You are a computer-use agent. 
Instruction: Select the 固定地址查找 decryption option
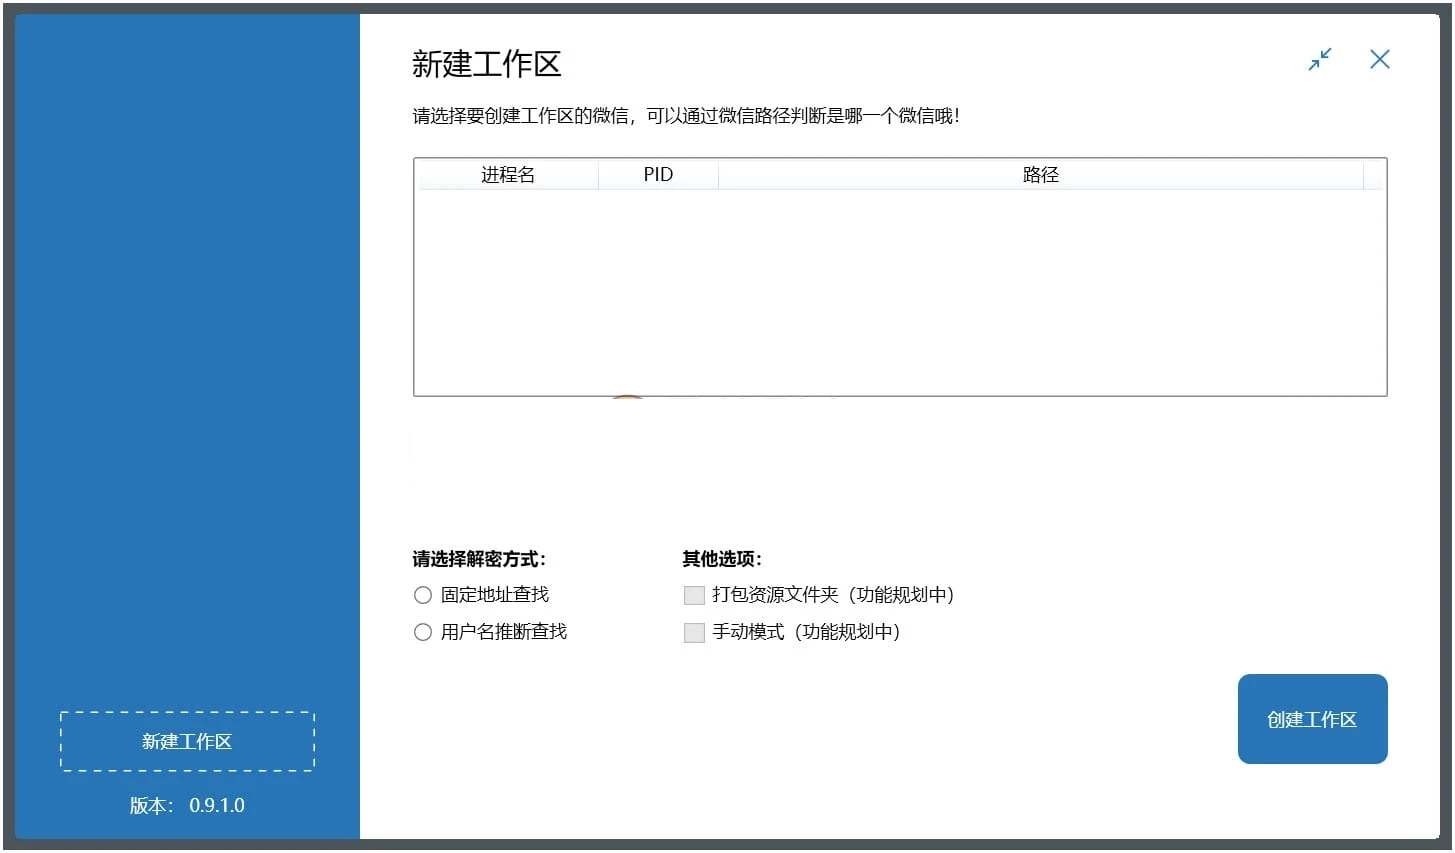[x=422, y=594]
